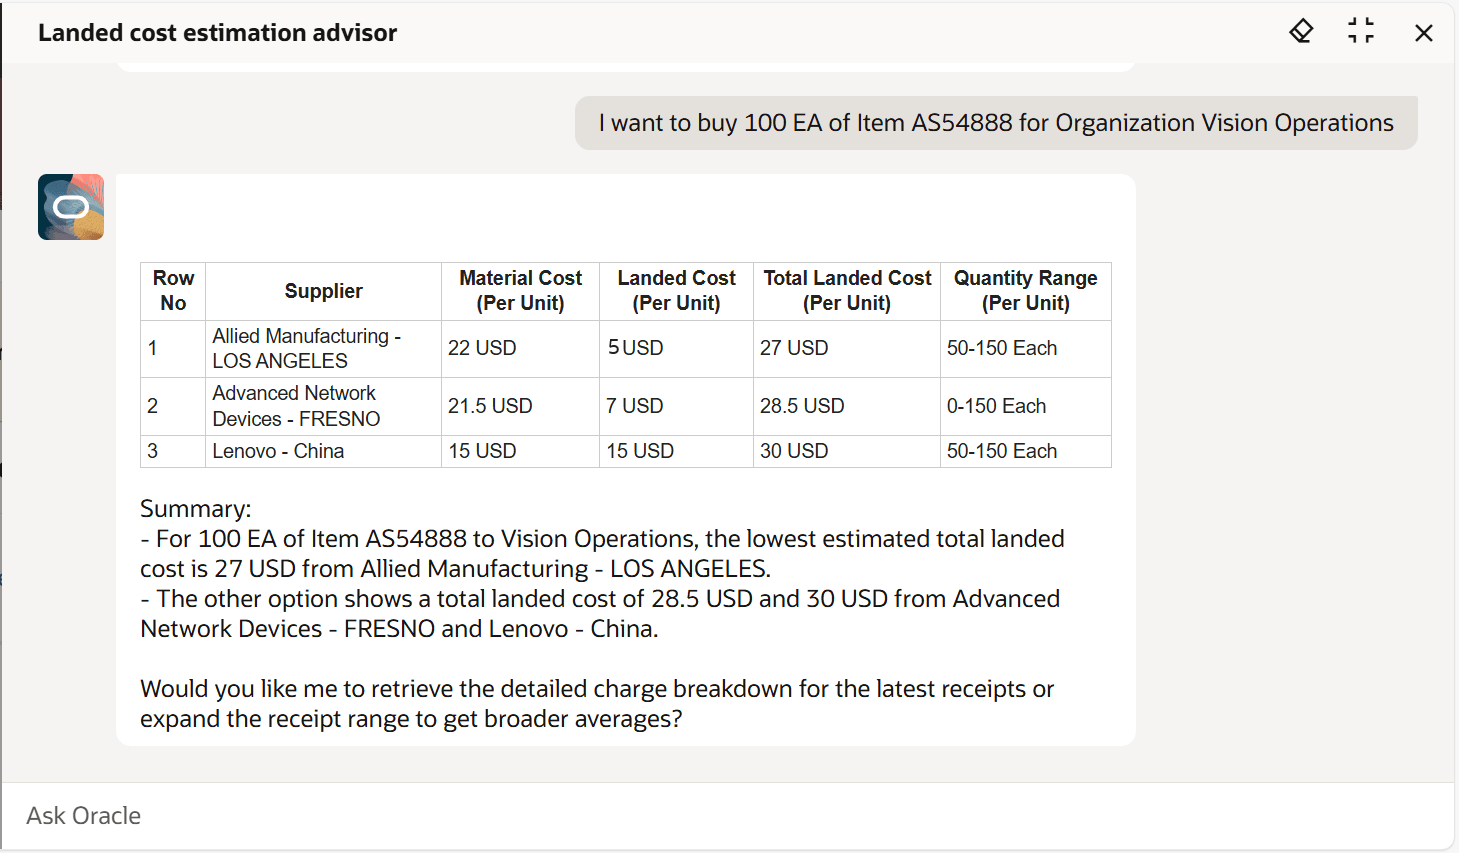Screen dimensions: 1459x853
Task: Click the Advanced Network Devices - FRESNO cell
Action: [293, 406]
